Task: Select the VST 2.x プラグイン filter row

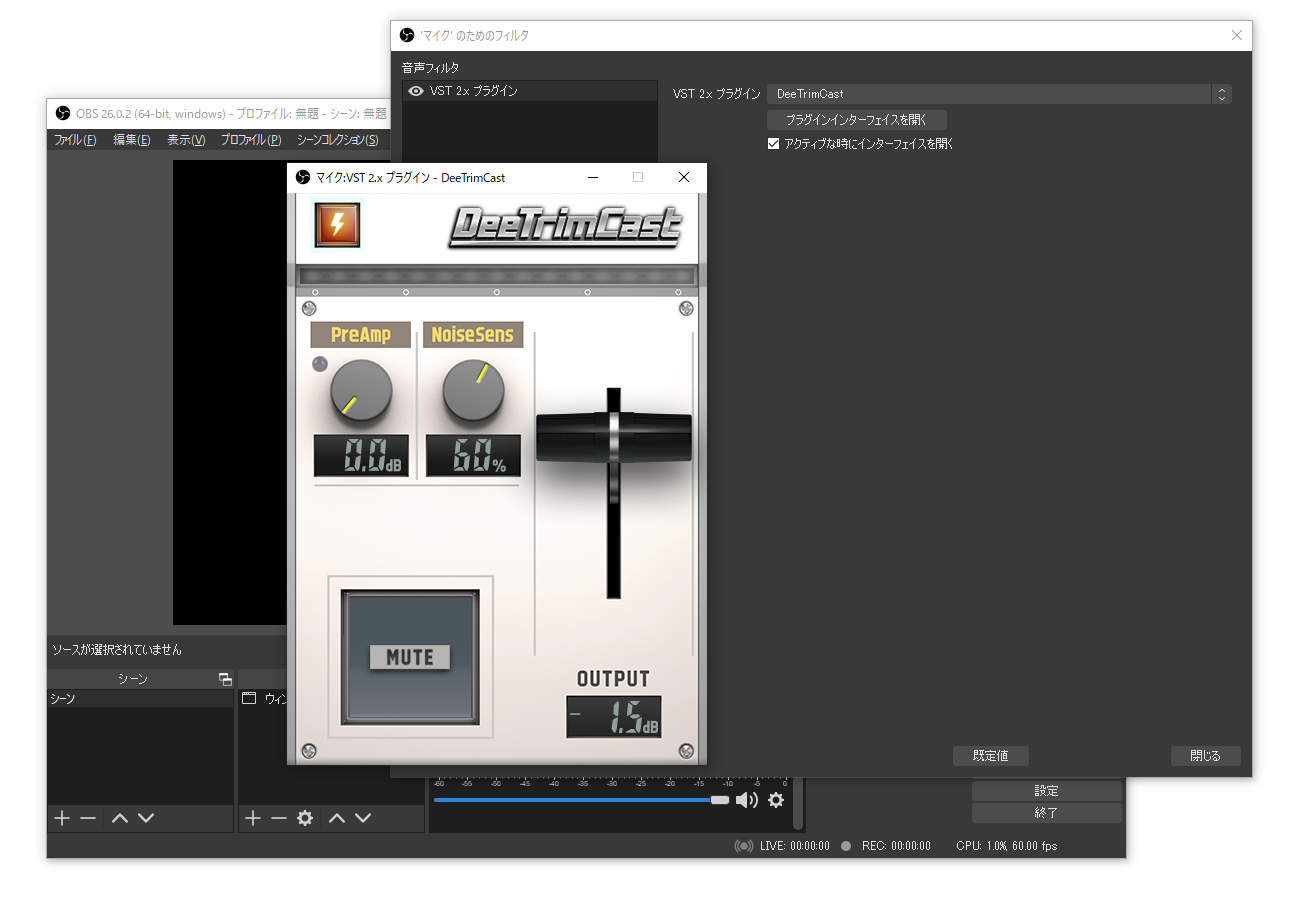Action: pos(530,91)
